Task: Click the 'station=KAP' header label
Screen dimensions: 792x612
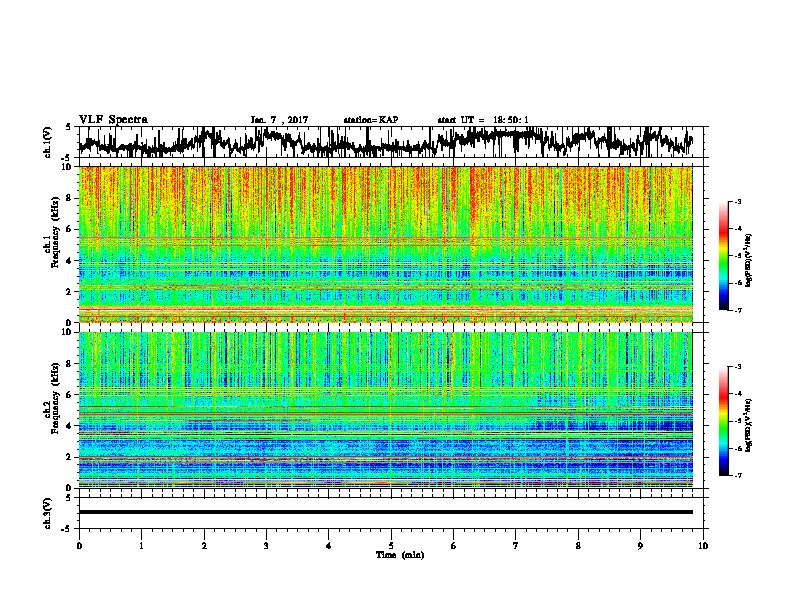Action: [371, 120]
